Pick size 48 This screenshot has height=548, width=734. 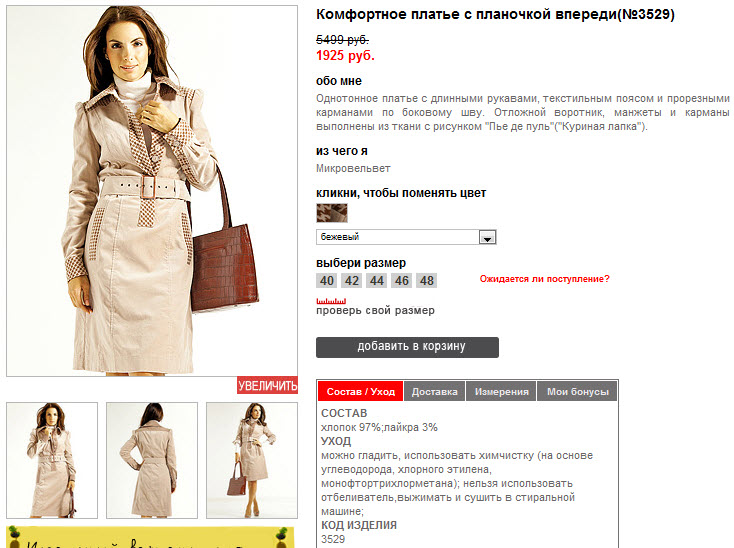[x=426, y=281]
